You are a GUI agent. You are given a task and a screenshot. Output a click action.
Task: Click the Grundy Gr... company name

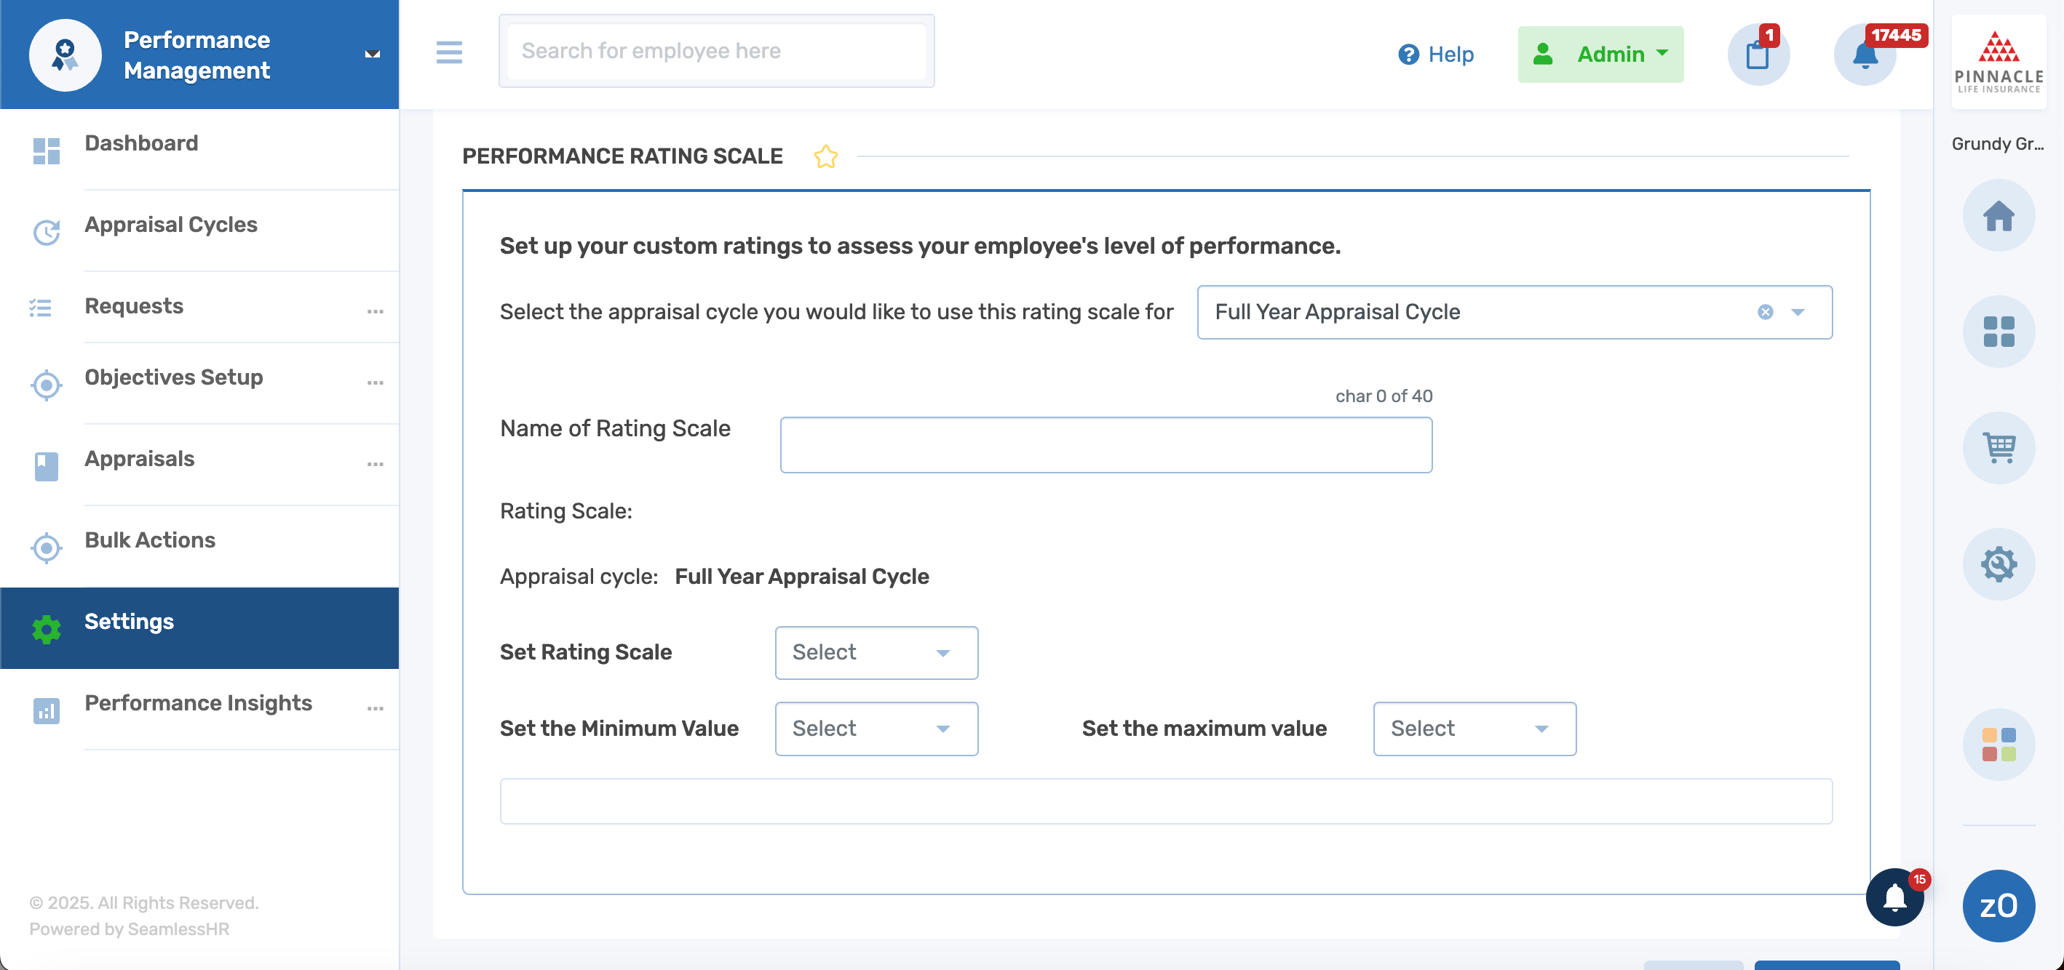tap(1997, 144)
